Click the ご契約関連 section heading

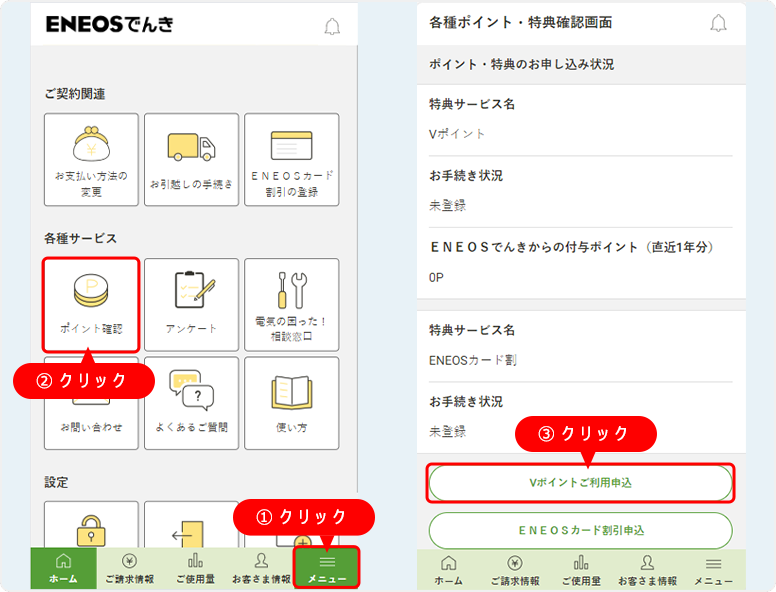[75, 94]
